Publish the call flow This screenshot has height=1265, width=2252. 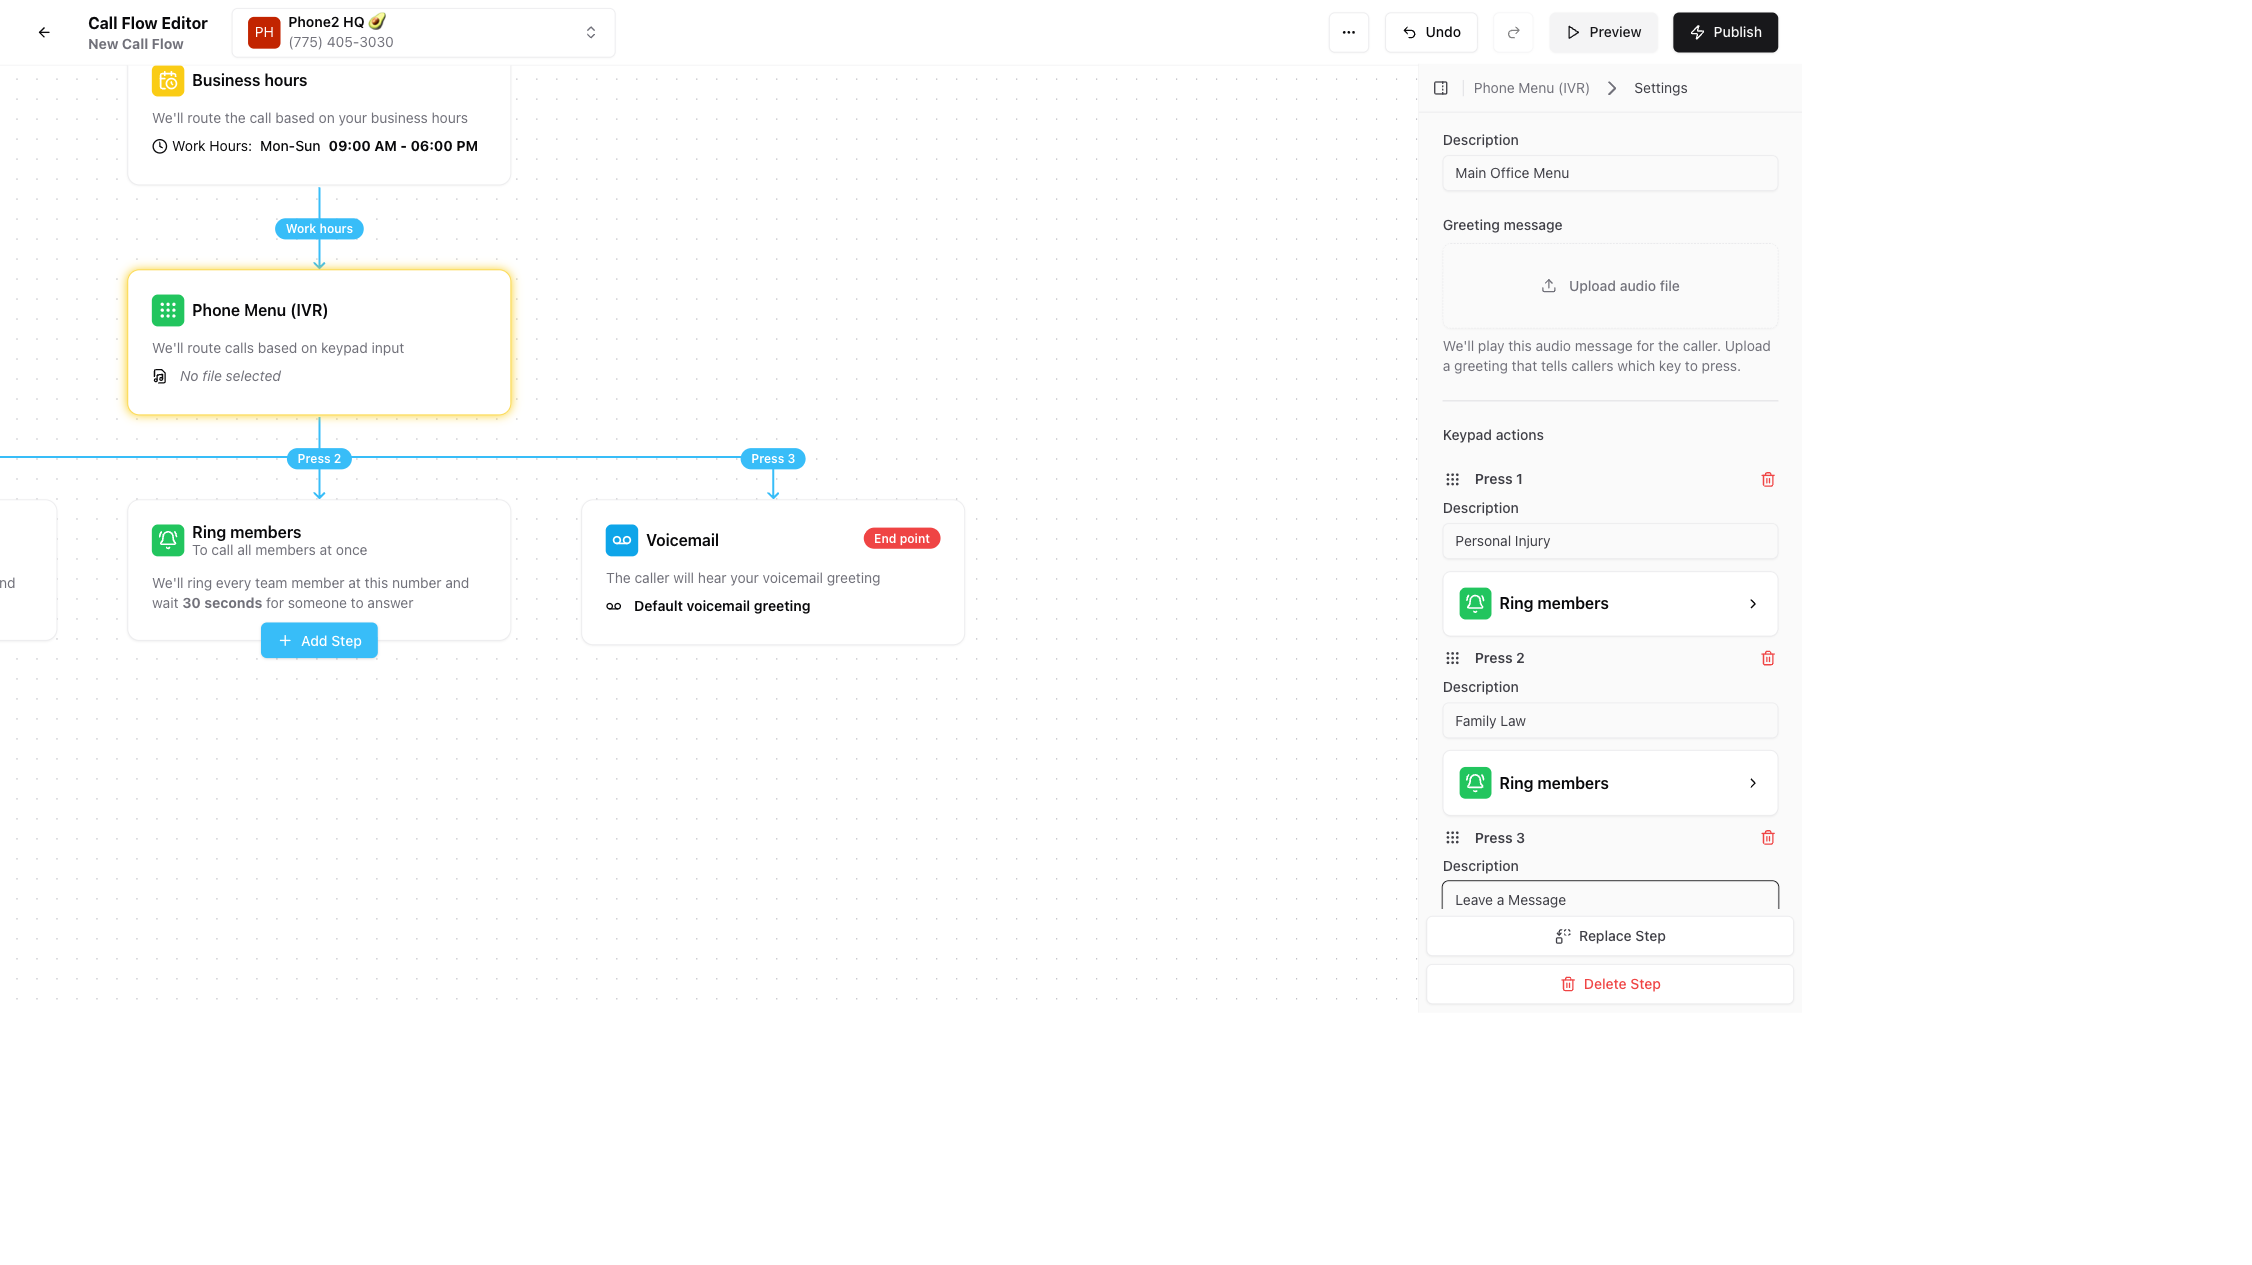[x=1725, y=32]
